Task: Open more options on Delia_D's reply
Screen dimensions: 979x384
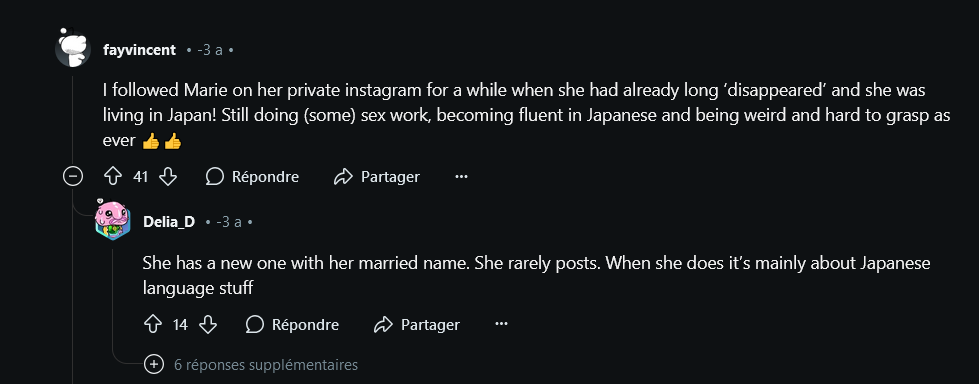Action: [x=501, y=325]
